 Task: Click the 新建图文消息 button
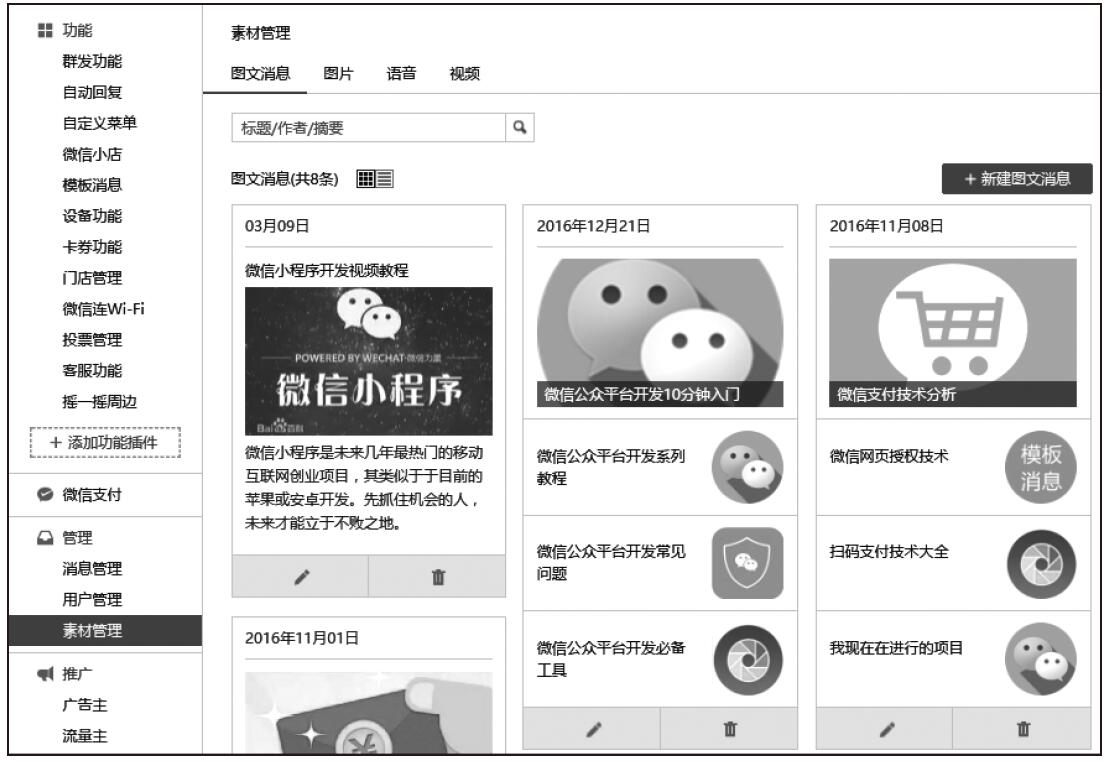[x=1016, y=179]
